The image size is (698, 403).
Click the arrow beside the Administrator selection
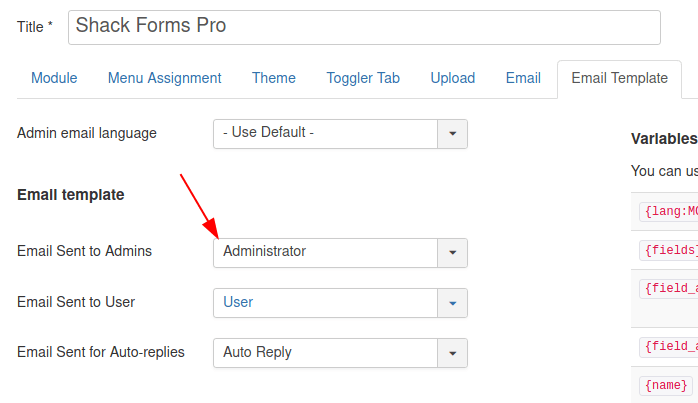click(452, 253)
